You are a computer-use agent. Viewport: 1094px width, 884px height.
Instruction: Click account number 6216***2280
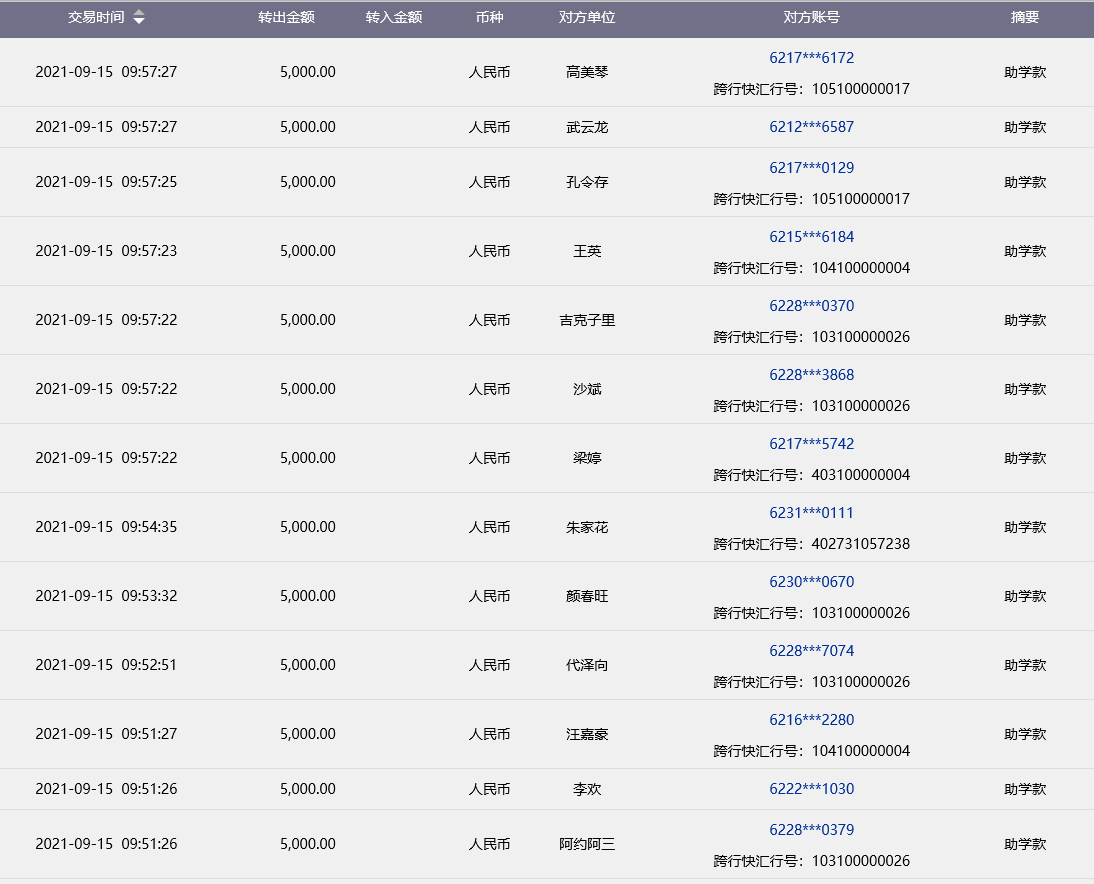click(x=811, y=720)
